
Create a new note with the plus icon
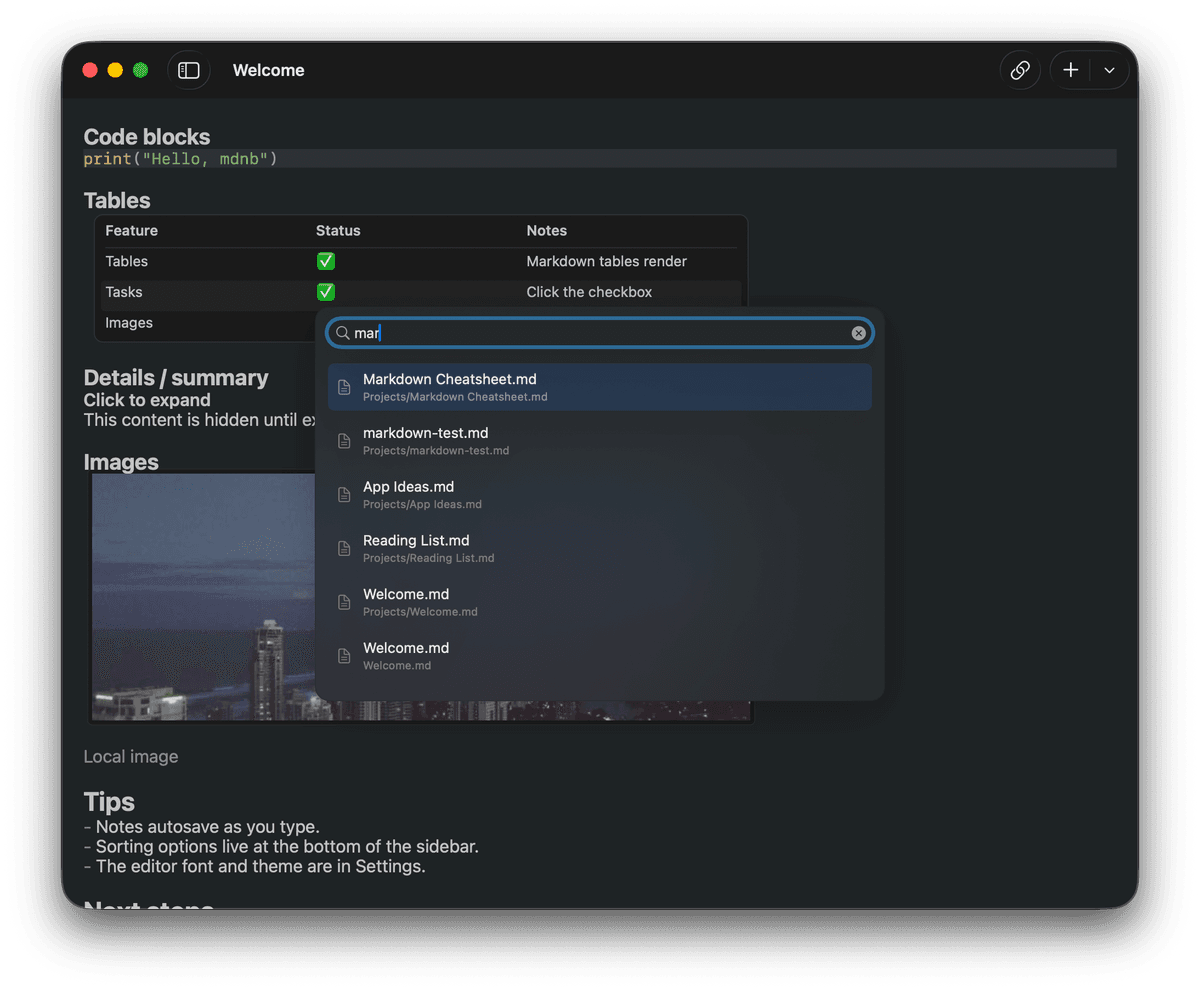coord(1070,70)
